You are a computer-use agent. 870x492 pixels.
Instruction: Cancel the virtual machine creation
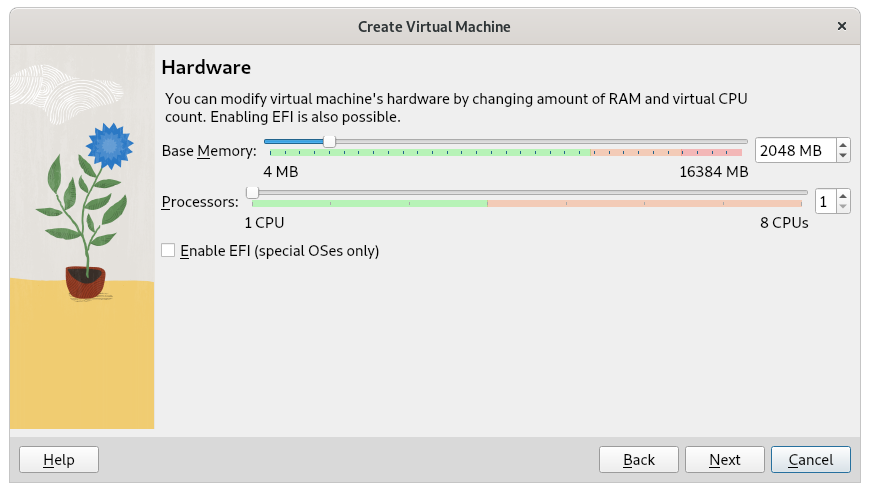pyautogui.click(x=811, y=459)
